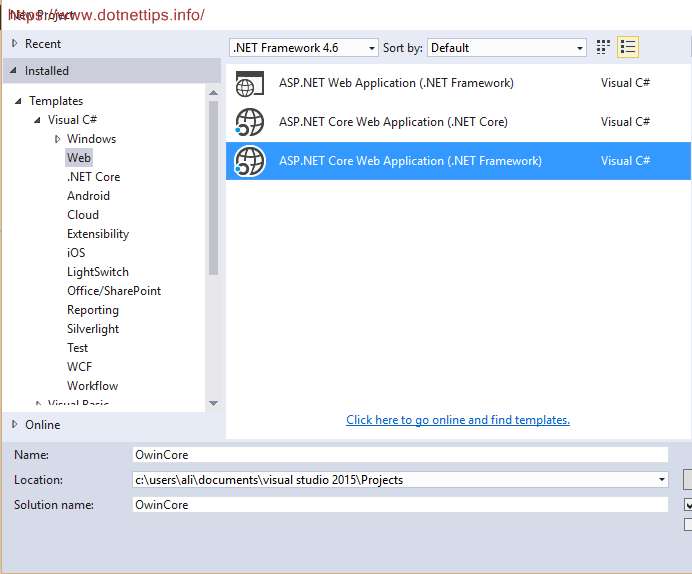Click the ASP.NET Core Web Application (.NET Core) icon
This screenshot has width=692, height=574.
250,122
